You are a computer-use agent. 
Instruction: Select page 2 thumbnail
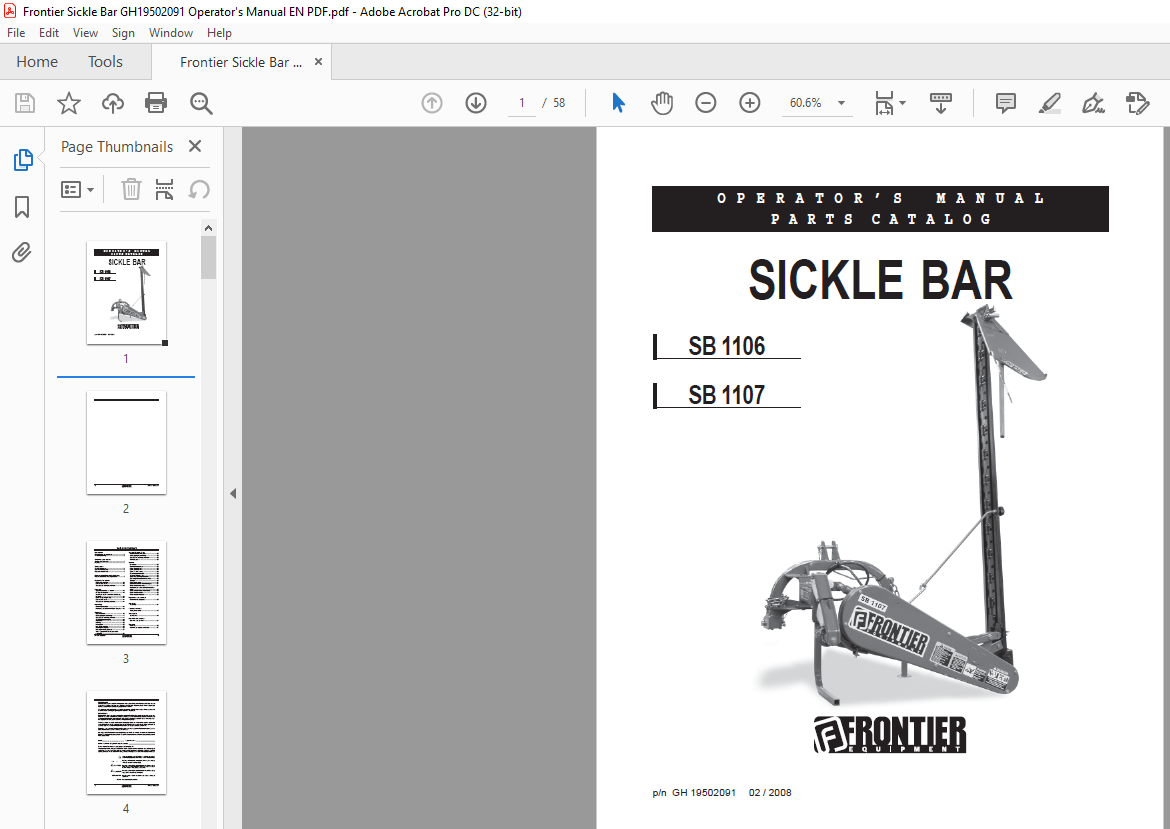coord(126,442)
